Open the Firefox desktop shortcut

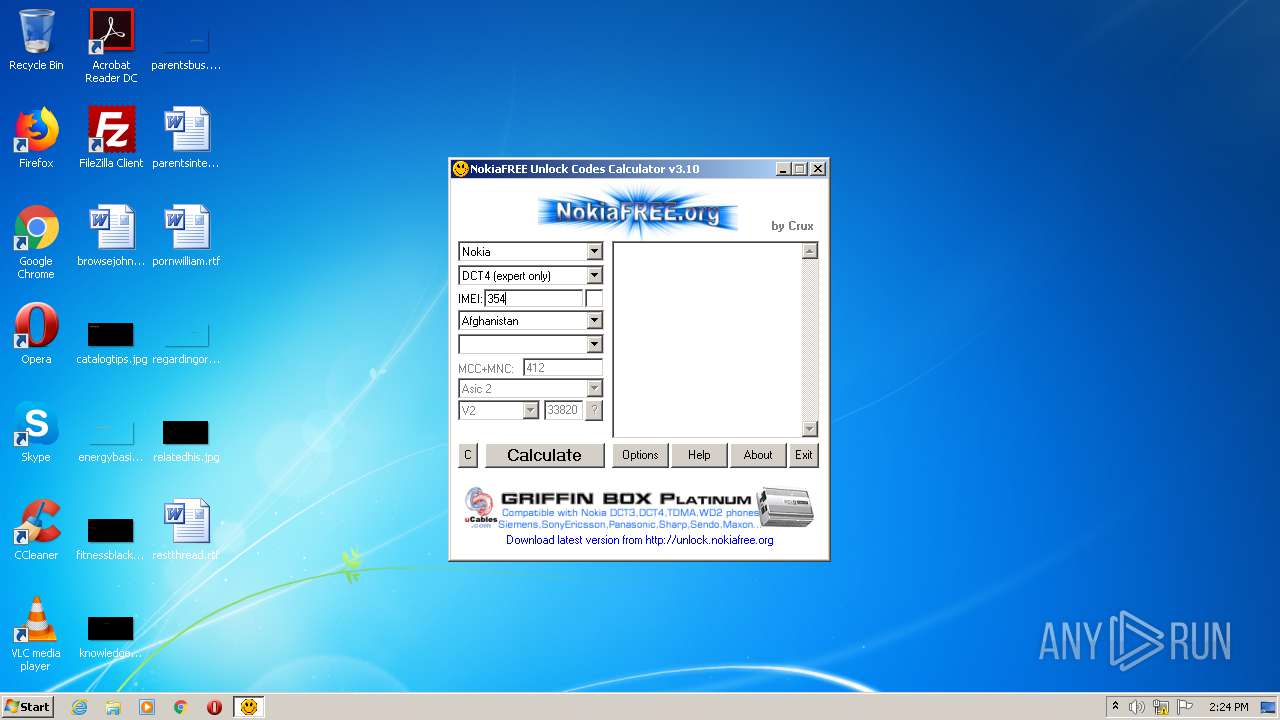click(x=36, y=138)
